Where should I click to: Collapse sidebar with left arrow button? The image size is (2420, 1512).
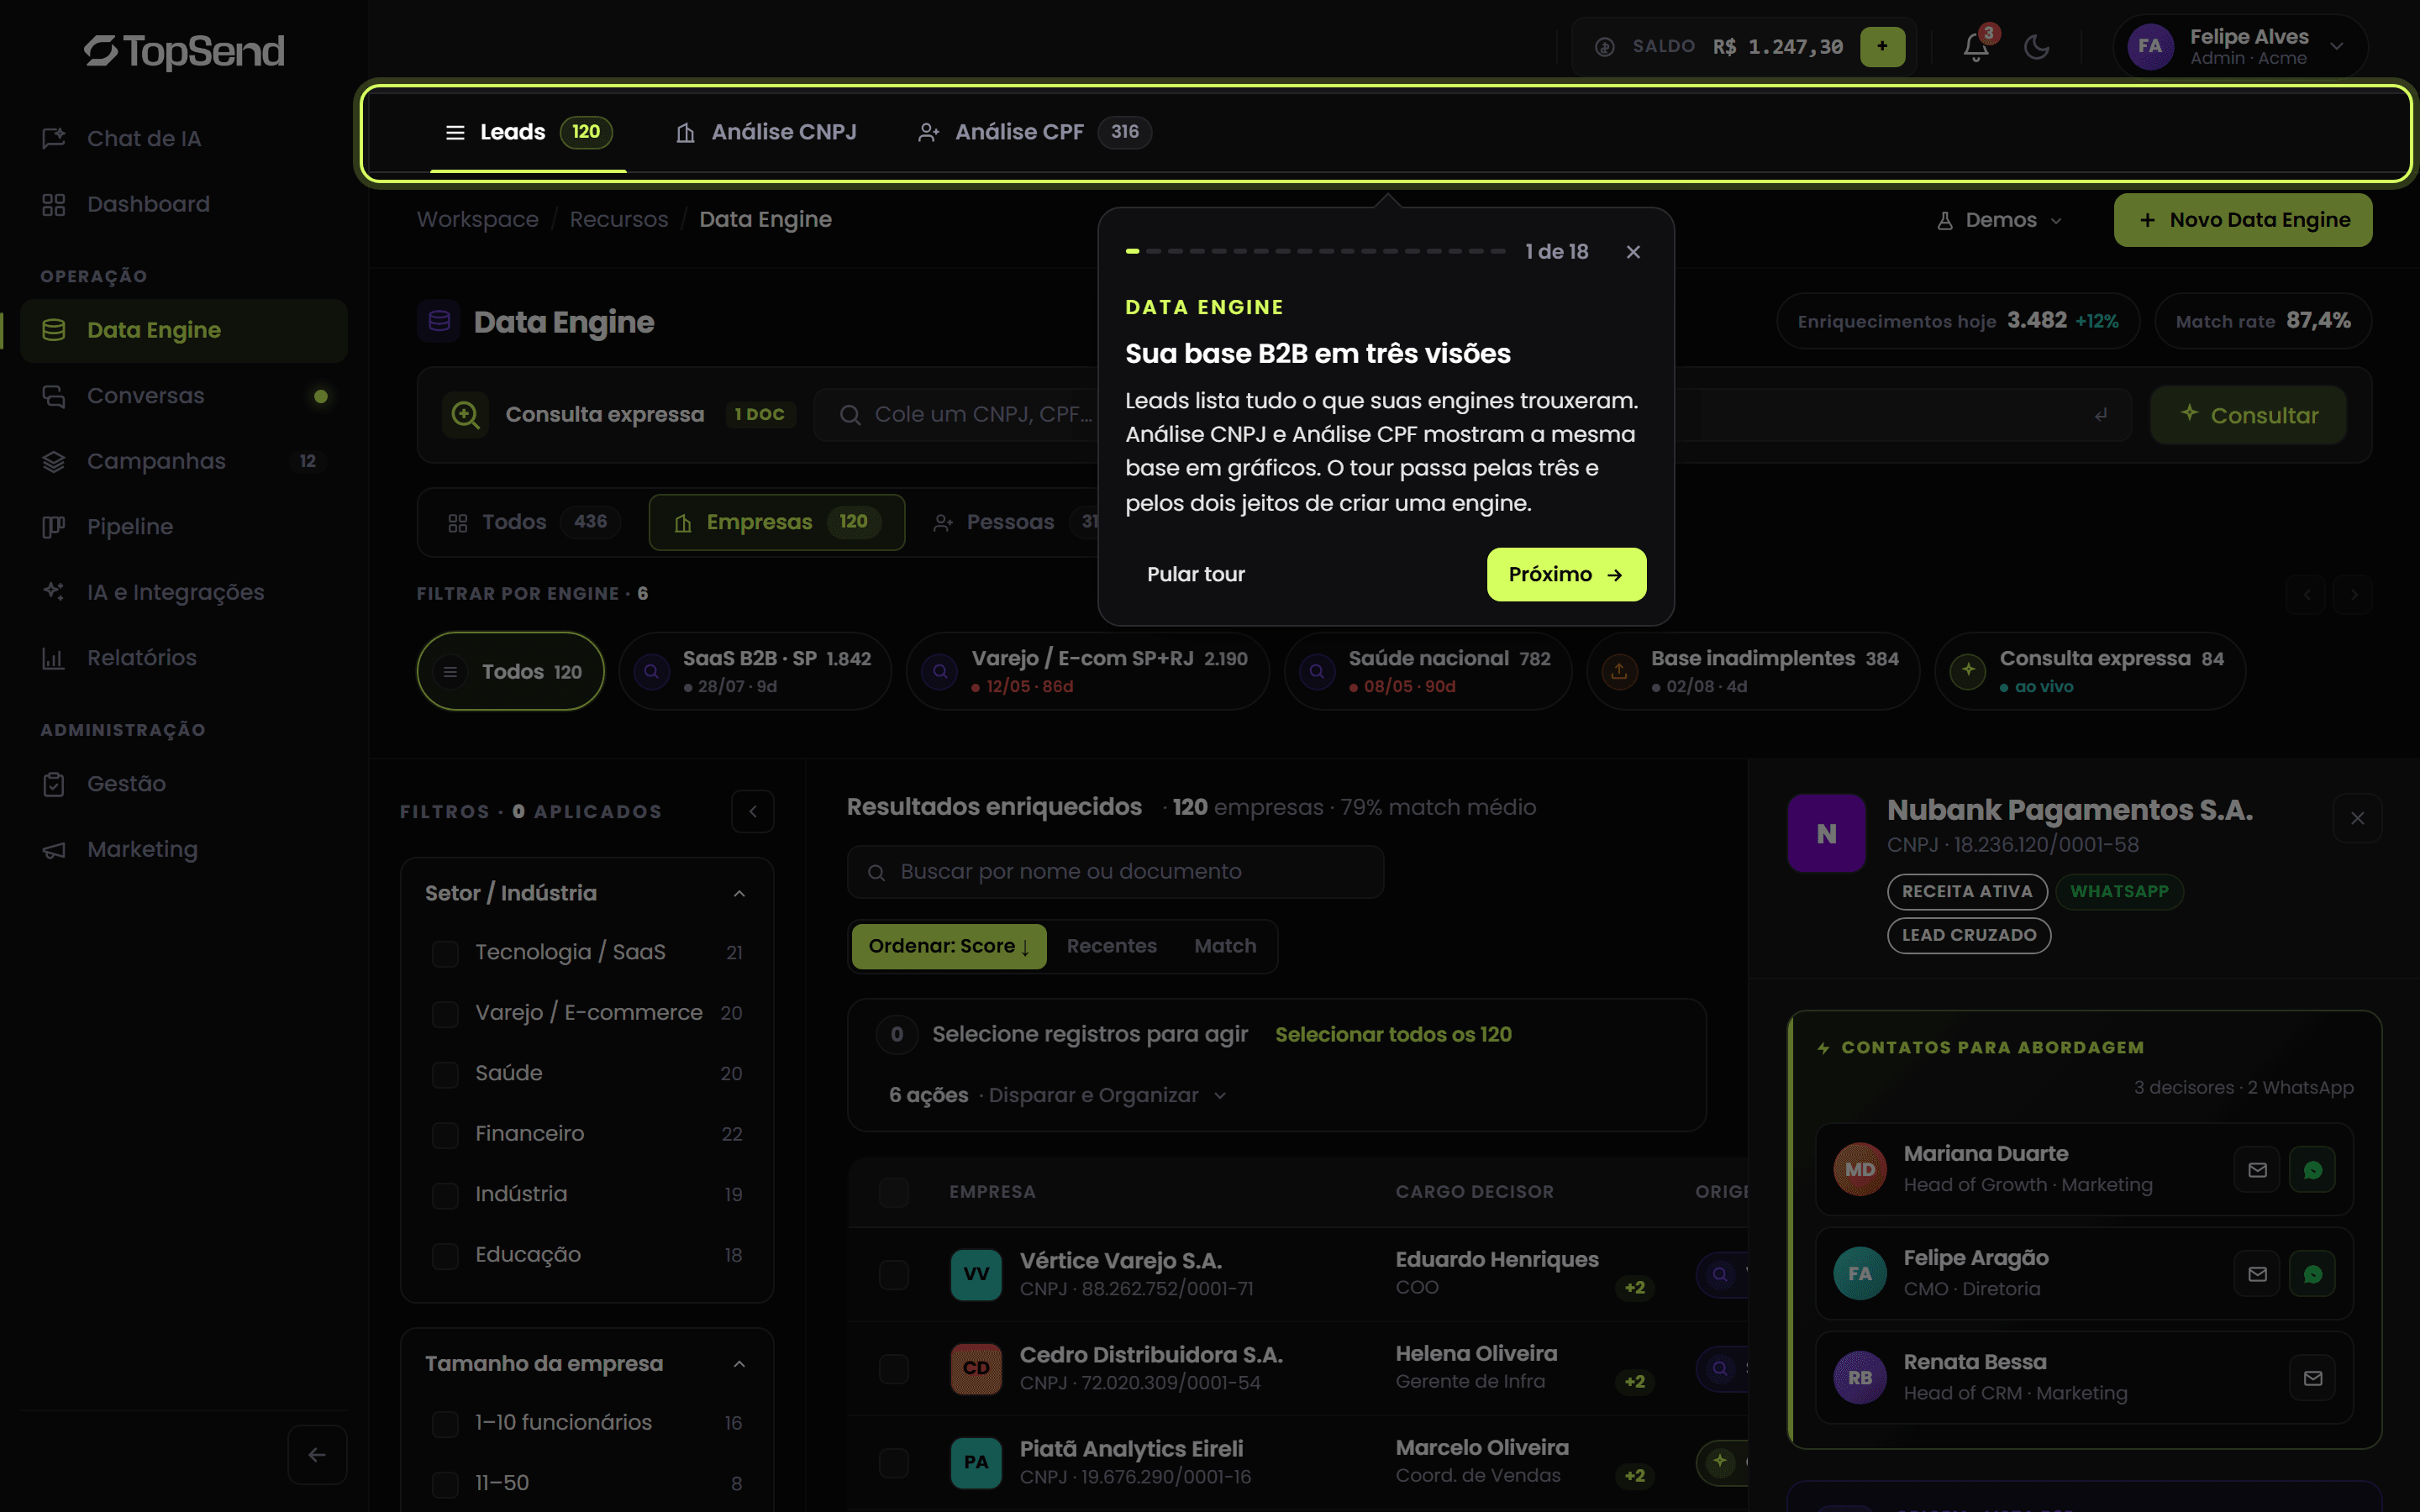(317, 1454)
